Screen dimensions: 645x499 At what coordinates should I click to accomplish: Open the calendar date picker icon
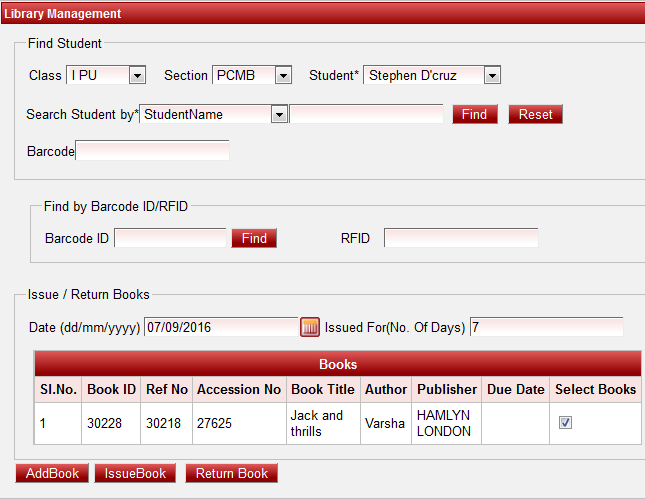click(x=310, y=327)
